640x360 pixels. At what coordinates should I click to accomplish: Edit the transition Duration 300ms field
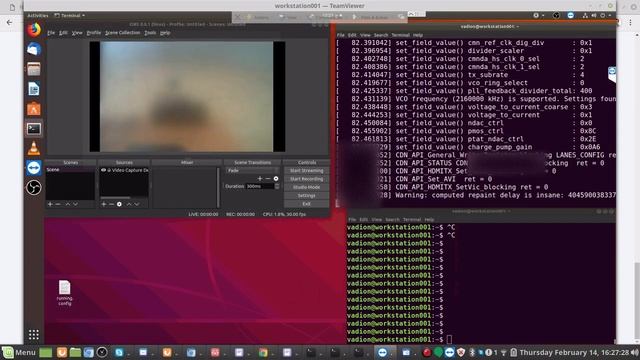pyautogui.click(x=260, y=186)
